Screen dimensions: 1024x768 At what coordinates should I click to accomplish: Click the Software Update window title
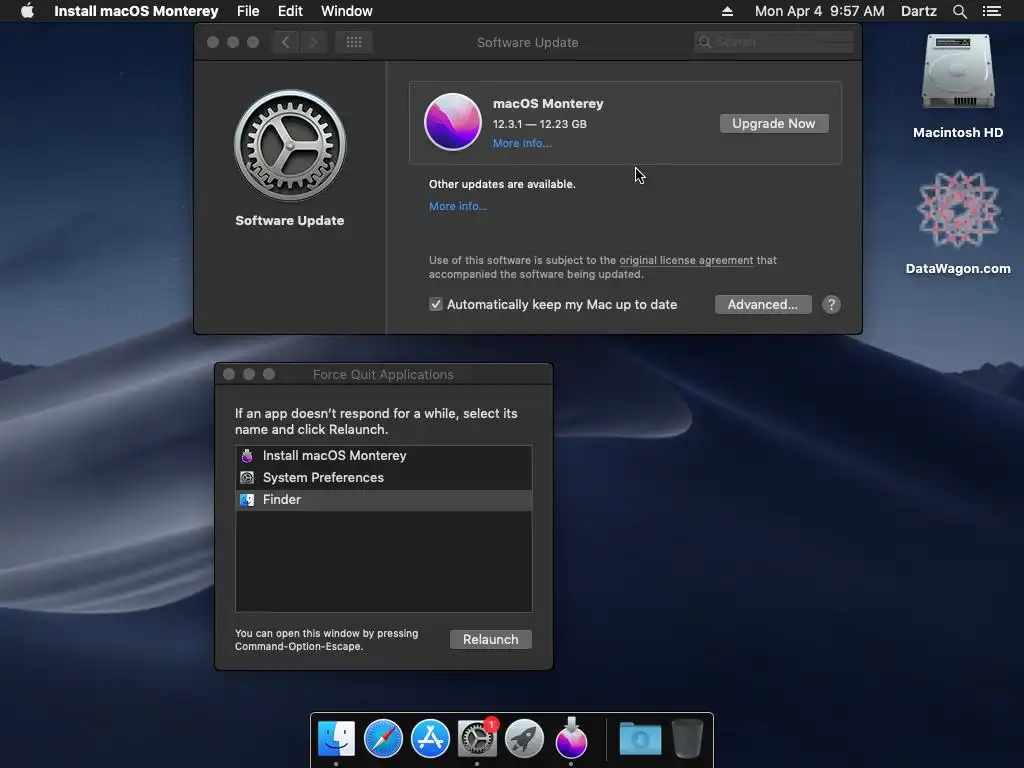pyautogui.click(x=528, y=42)
